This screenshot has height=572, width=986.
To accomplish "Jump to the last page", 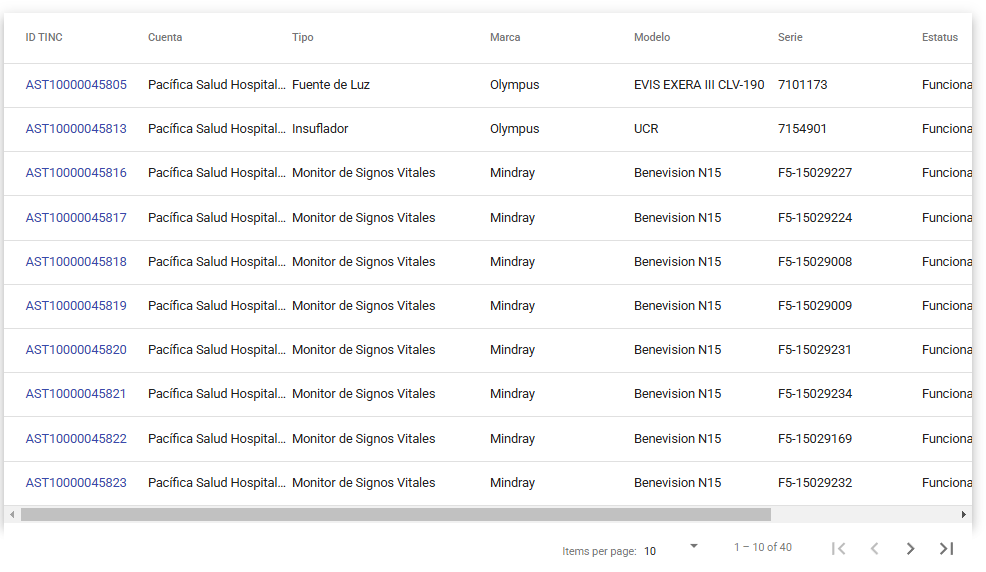I will pos(946,548).
